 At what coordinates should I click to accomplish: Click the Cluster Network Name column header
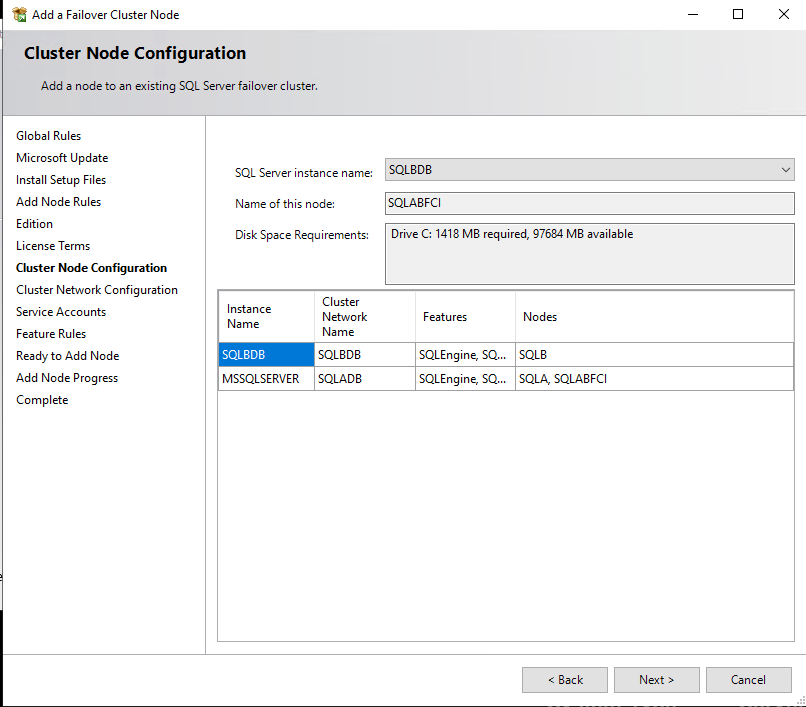tap(364, 316)
